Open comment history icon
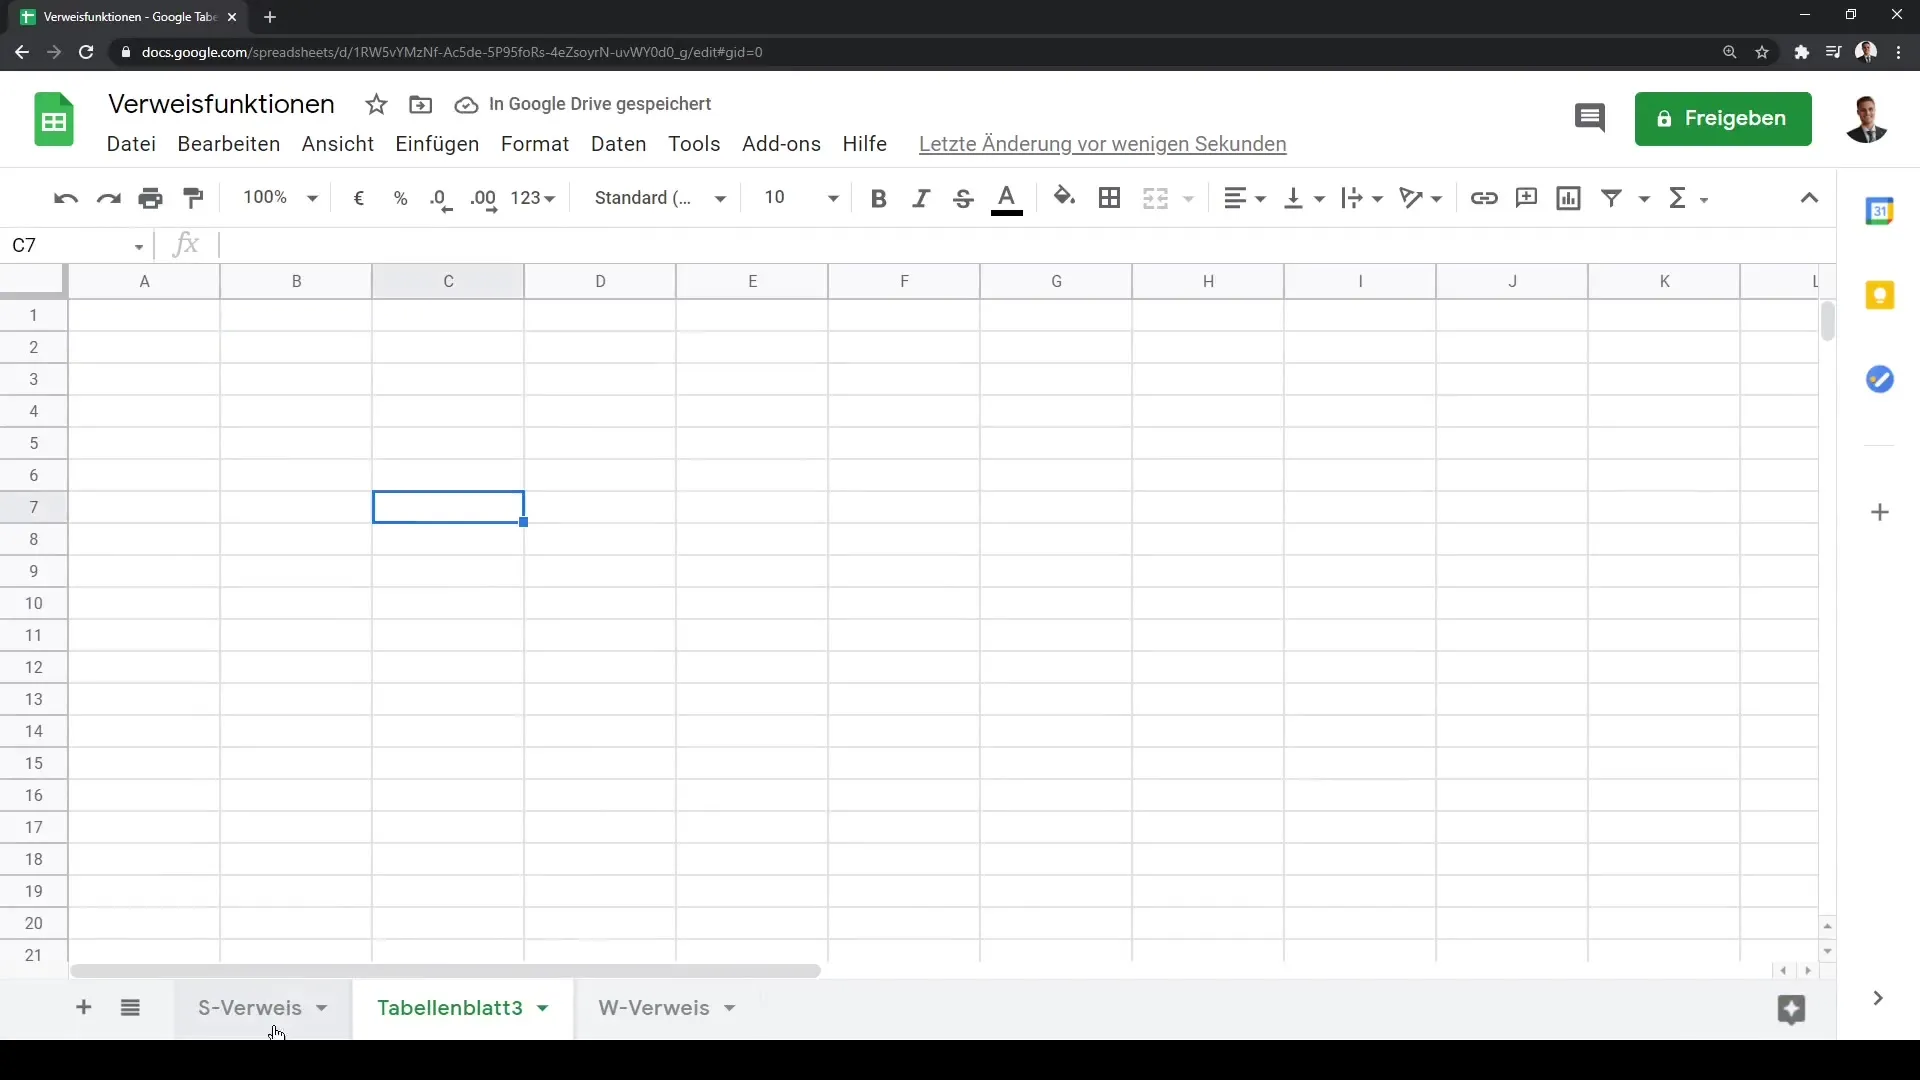 (1590, 118)
